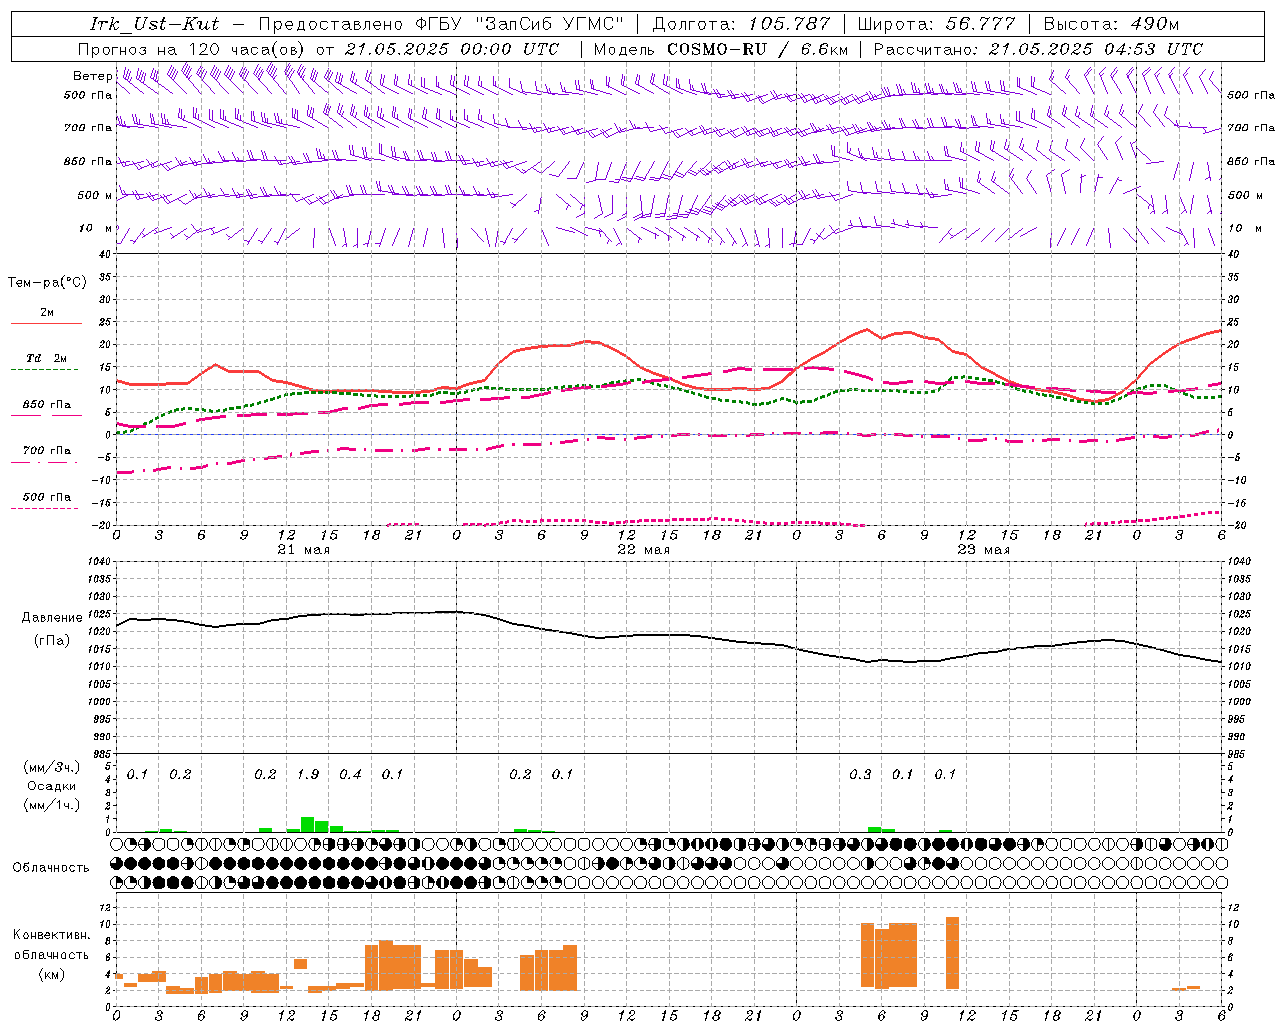Screen dimensions: 1280x1024
Task: Click the forecast text "Прогноз на 120 часа(ов)"
Action: 192,49
